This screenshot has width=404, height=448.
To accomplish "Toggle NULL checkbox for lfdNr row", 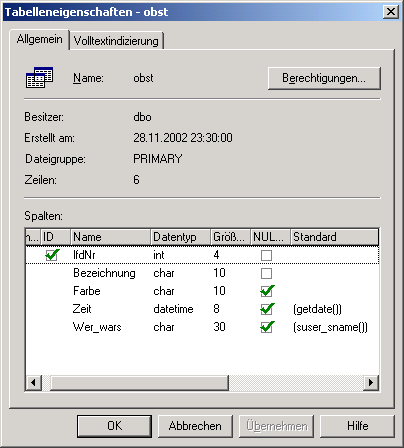I will point(266,255).
